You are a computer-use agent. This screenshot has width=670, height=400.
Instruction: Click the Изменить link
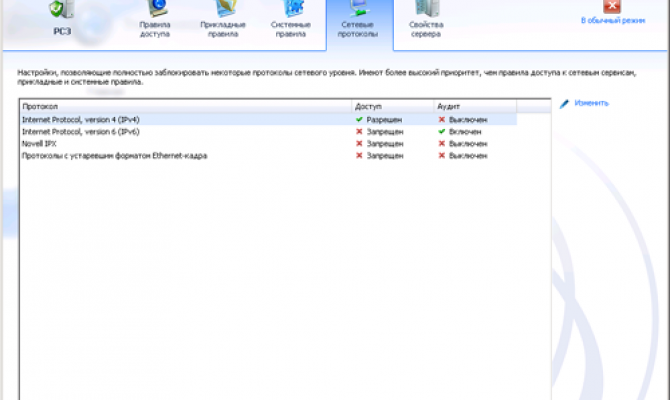coord(591,103)
